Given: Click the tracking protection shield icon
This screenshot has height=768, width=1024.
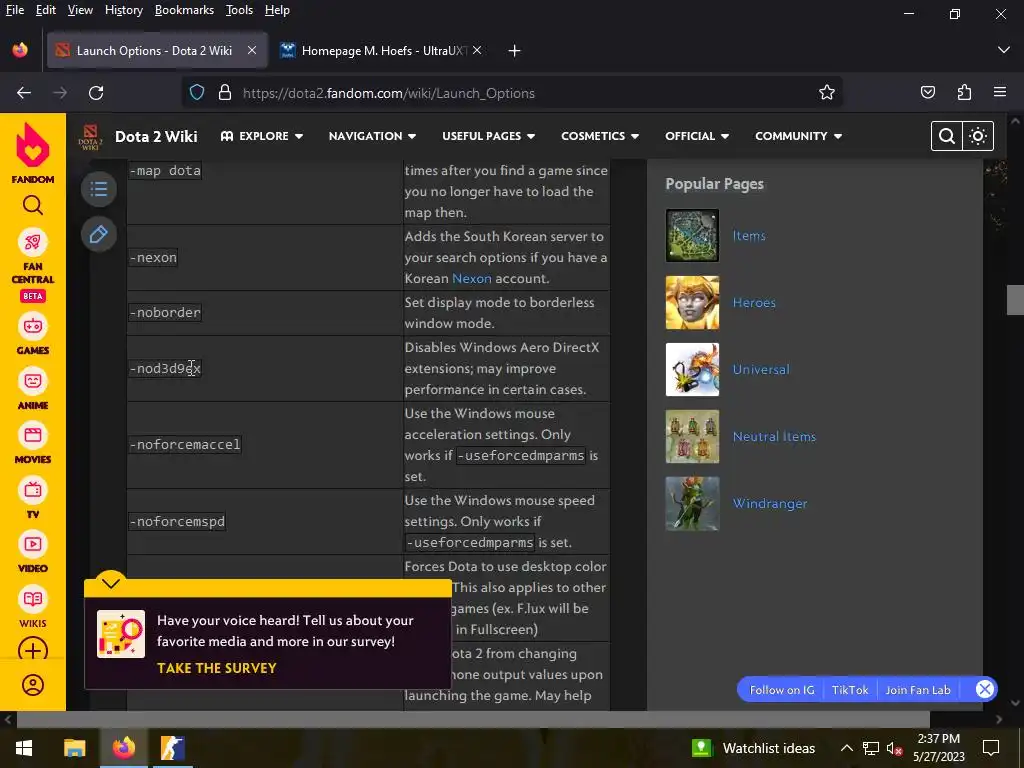Looking at the screenshot, I should (197, 93).
